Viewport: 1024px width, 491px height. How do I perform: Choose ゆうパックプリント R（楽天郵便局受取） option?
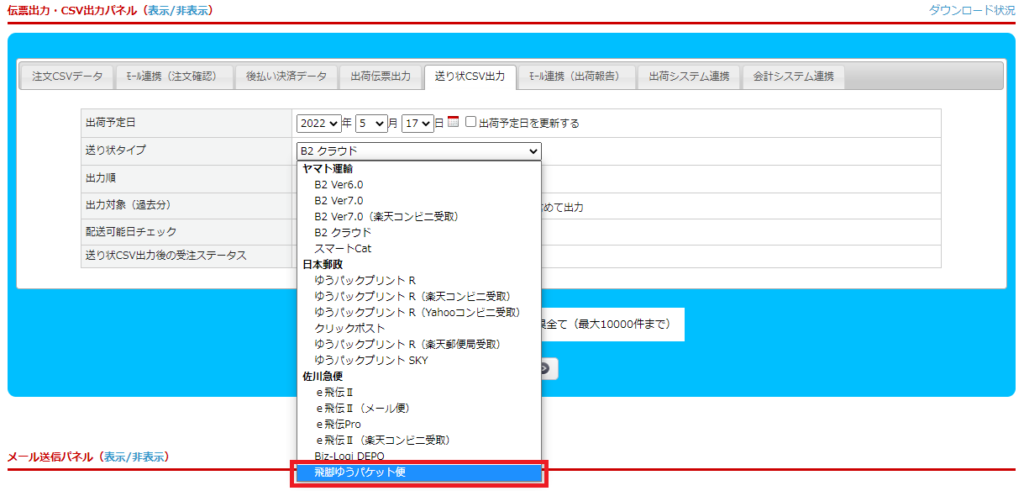click(x=419, y=343)
